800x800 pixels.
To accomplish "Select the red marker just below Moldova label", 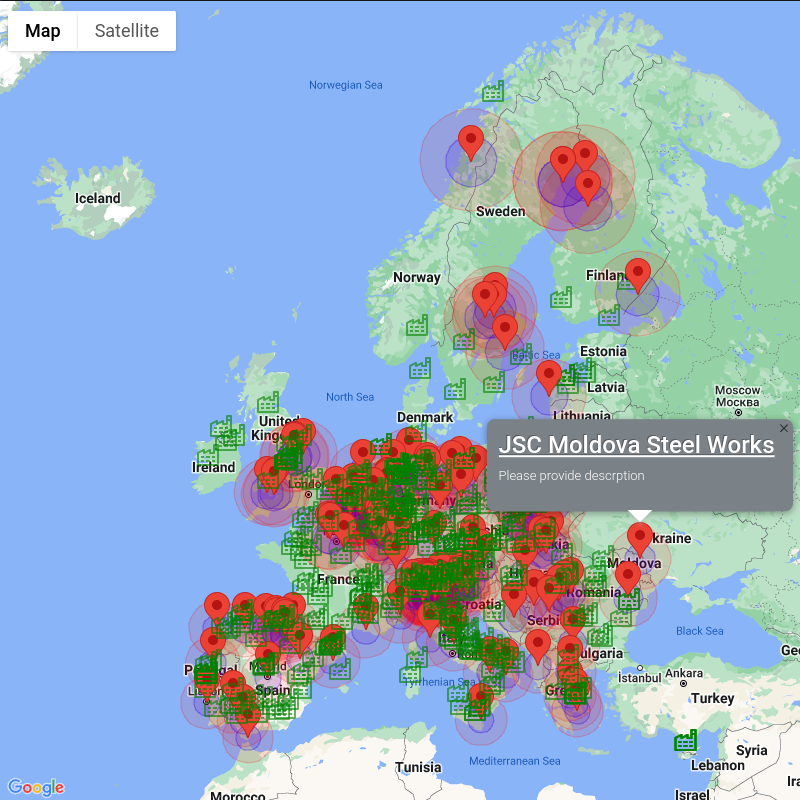I will (x=628, y=577).
